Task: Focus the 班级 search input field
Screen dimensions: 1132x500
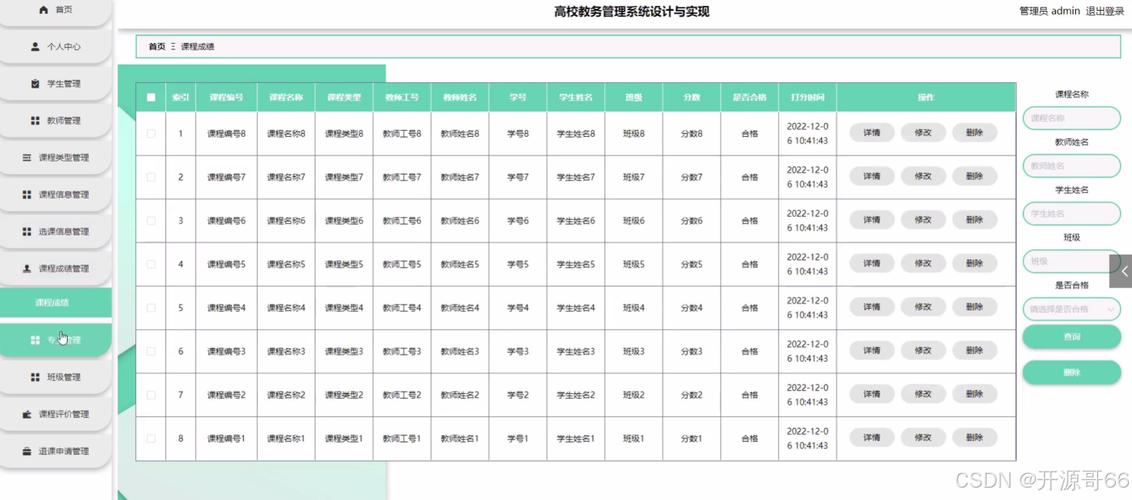Action: pos(1071,261)
